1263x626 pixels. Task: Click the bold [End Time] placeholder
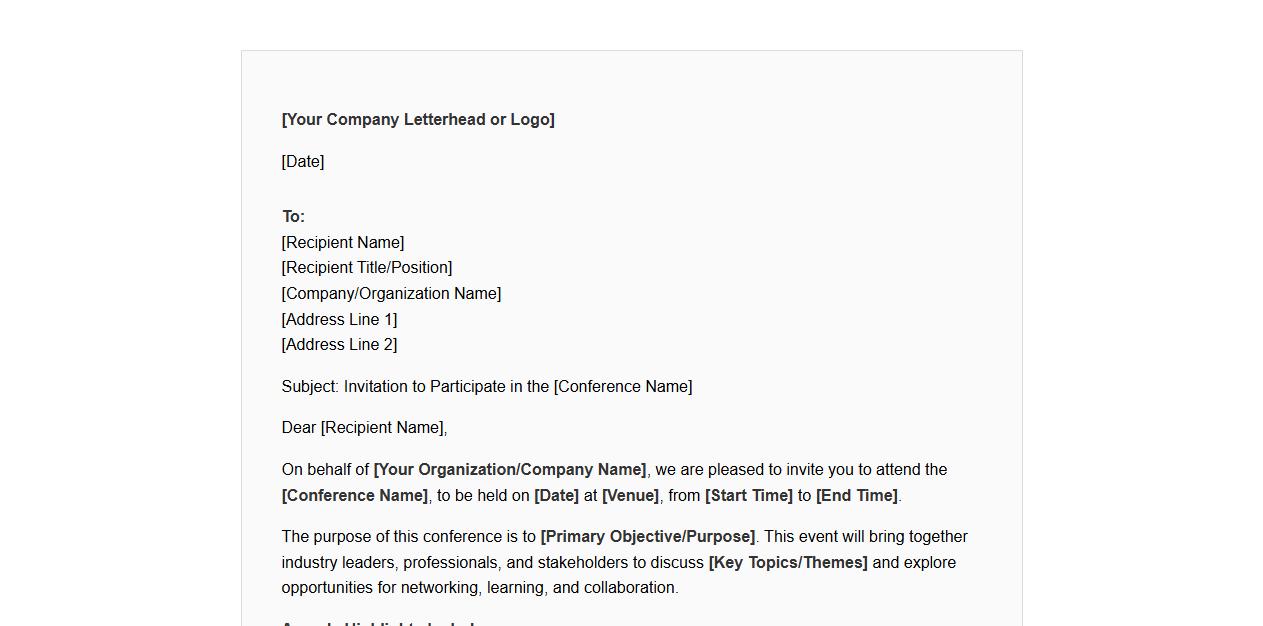pyautogui.click(x=857, y=496)
